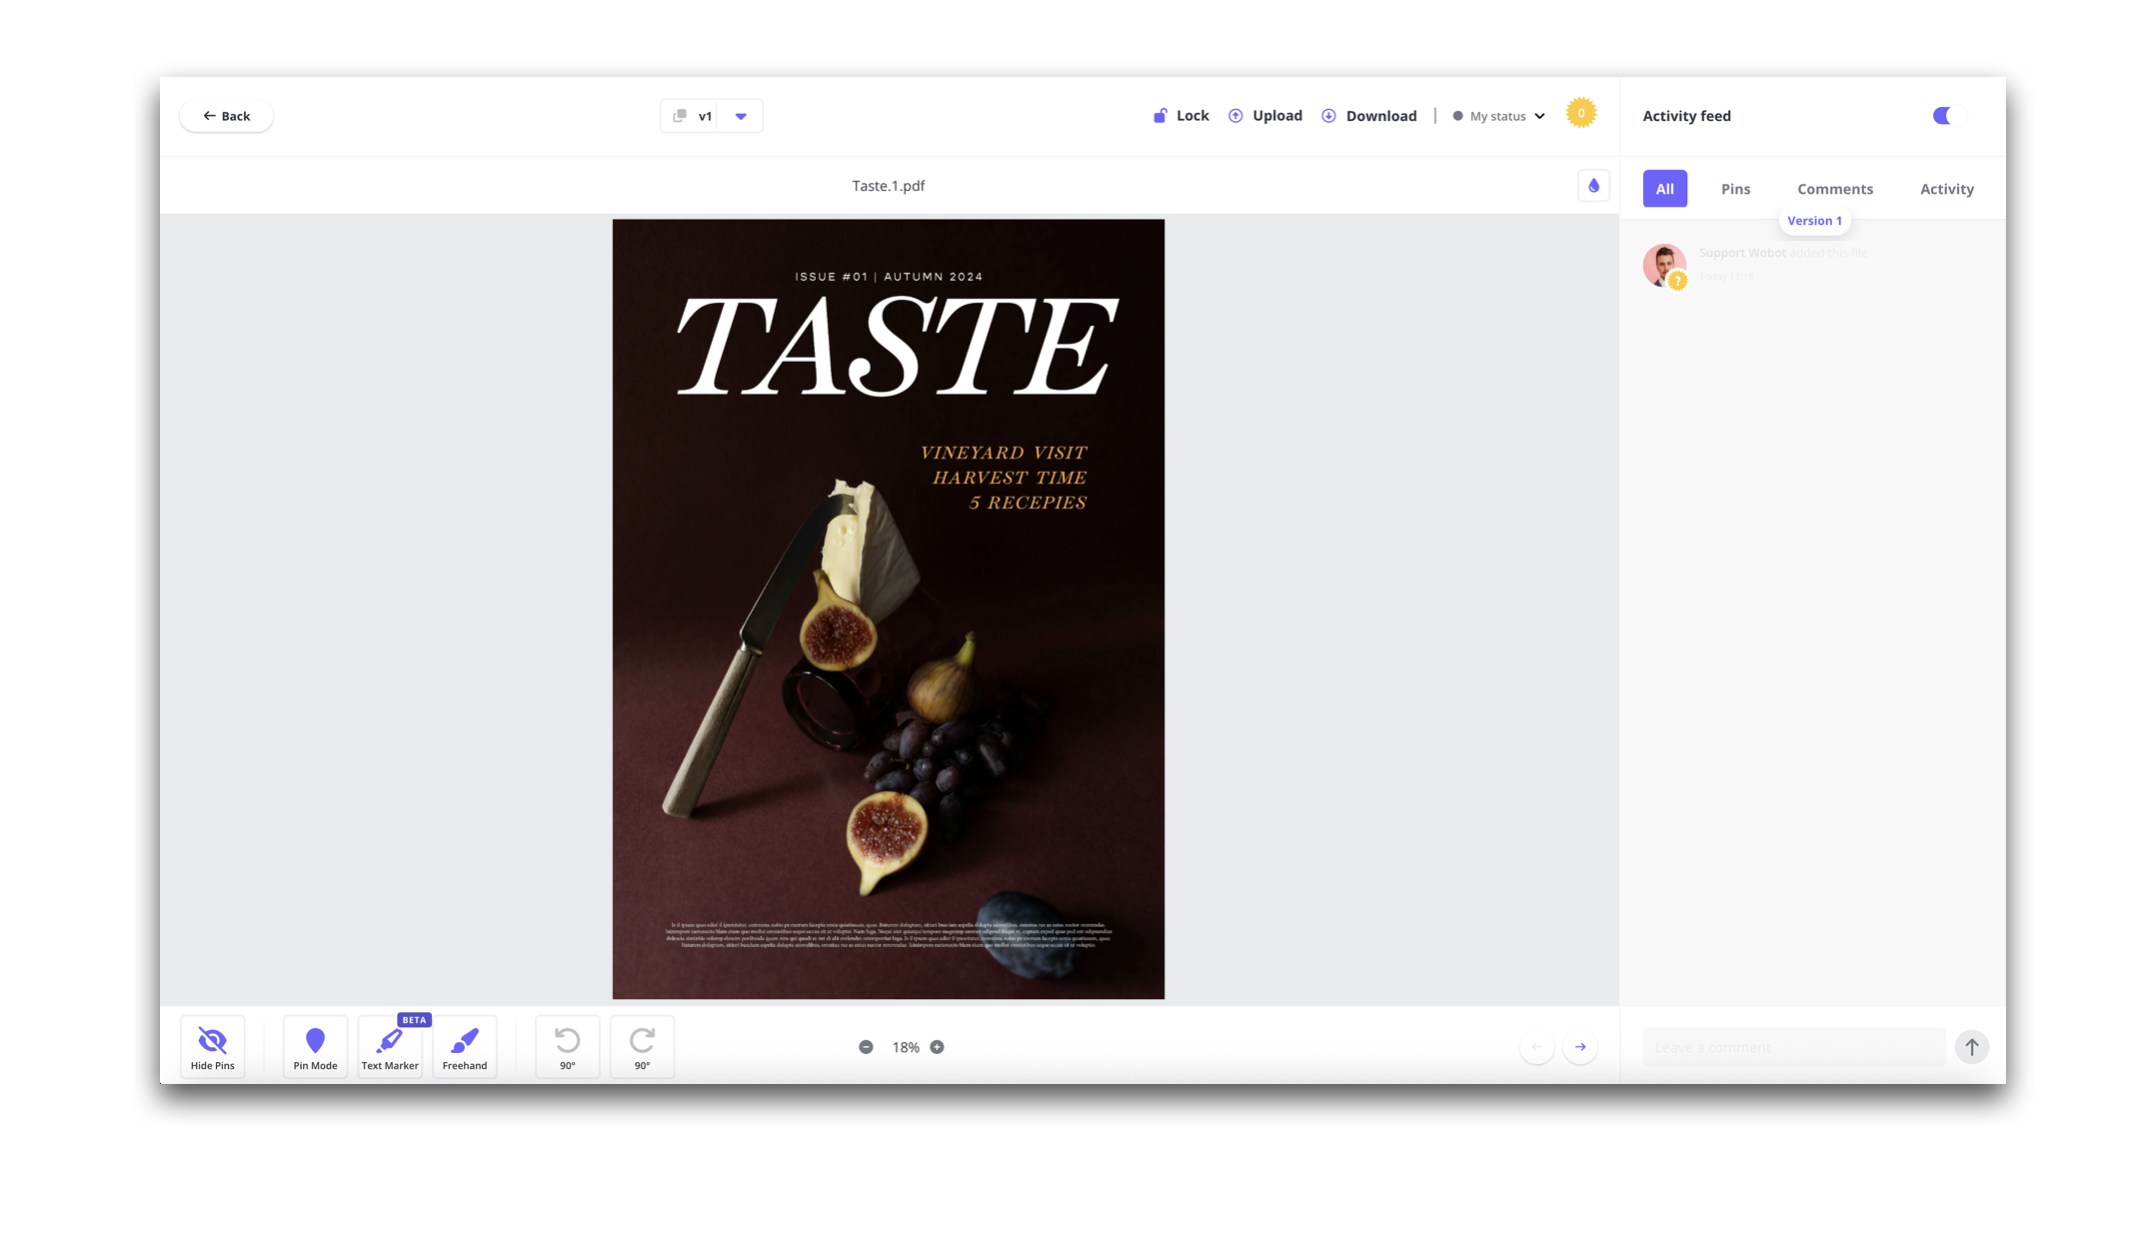The image size is (2156, 1246).
Task: Click the water drop icon
Action: point(1593,186)
